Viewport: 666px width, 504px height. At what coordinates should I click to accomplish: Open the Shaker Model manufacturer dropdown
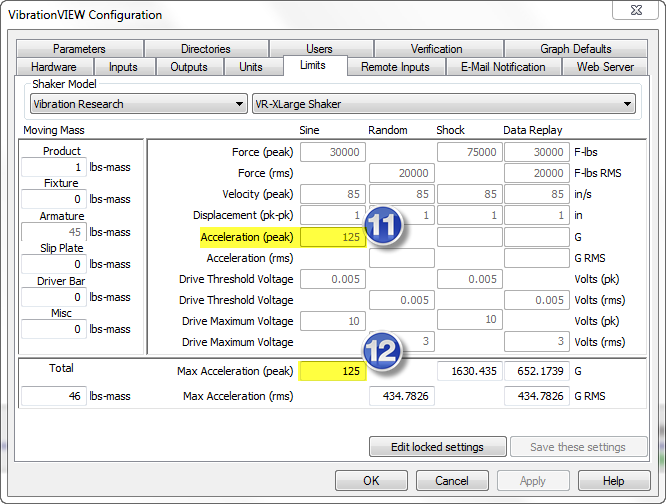point(138,104)
